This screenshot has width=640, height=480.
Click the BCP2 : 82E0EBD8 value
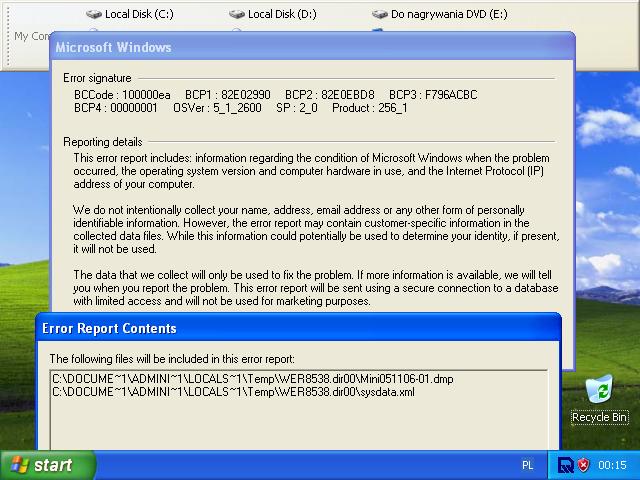coord(330,95)
